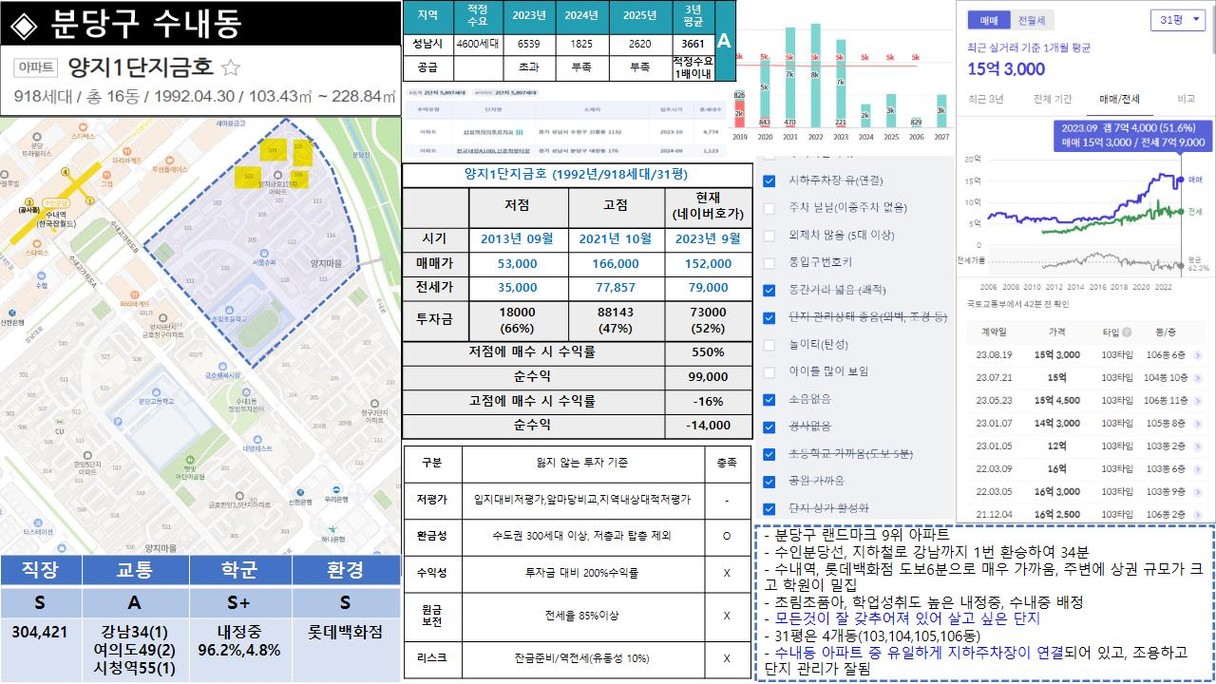The height and width of the screenshot is (684, 1216).
Task: Select the 우리은행 bank marker
Action: 336,490
